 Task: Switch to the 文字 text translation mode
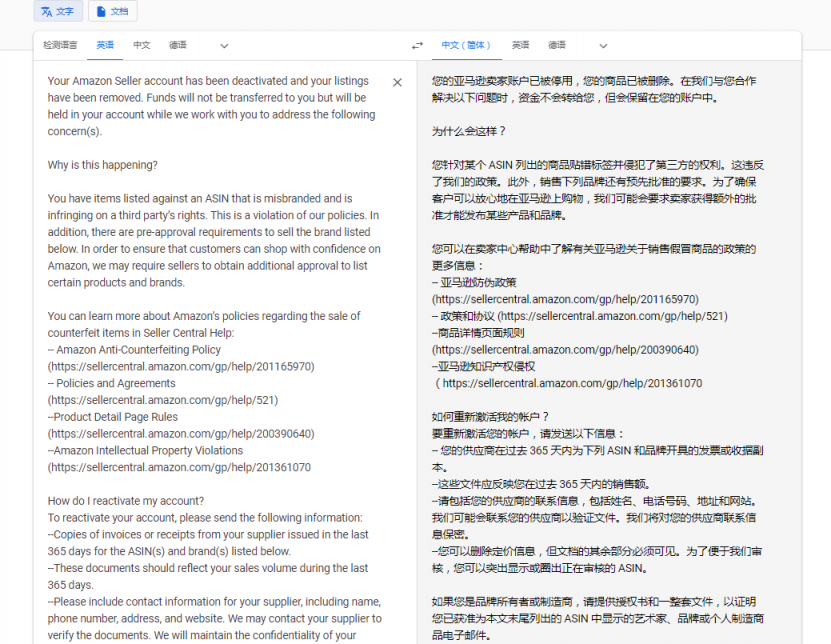pos(58,11)
